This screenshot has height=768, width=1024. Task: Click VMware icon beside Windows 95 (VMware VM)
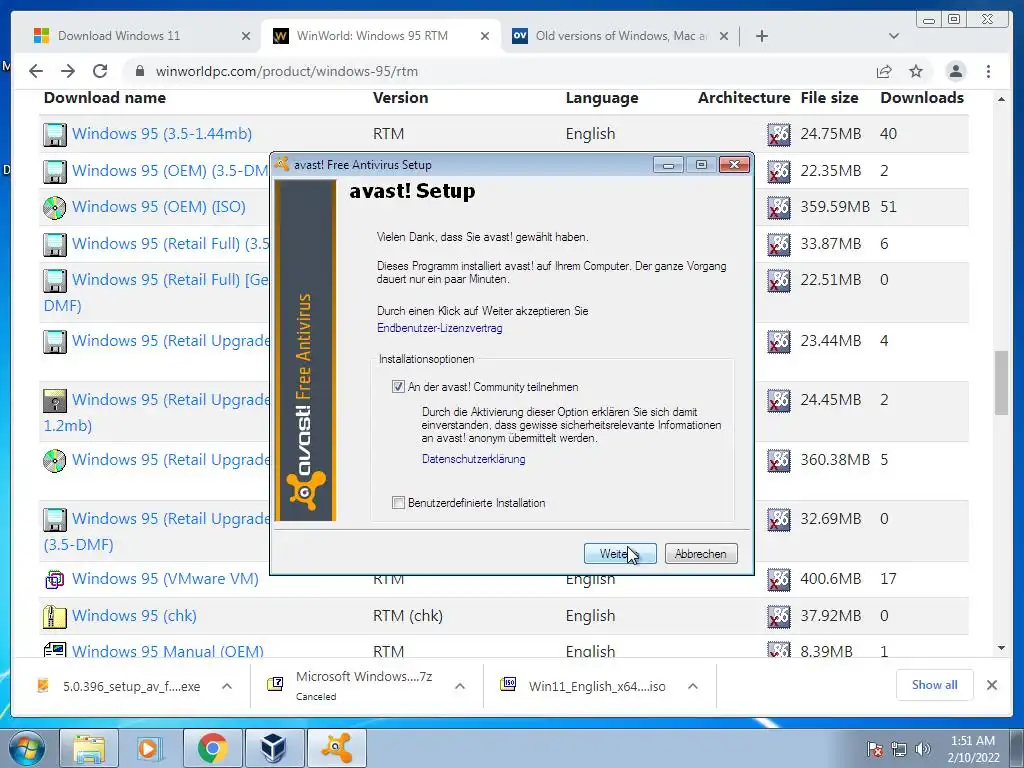[55, 579]
